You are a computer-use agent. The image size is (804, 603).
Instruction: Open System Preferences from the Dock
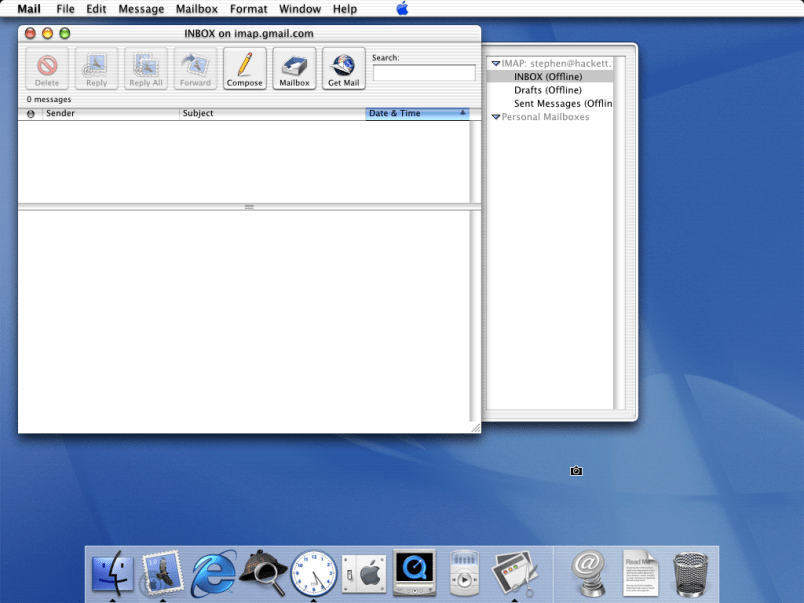tap(364, 573)
